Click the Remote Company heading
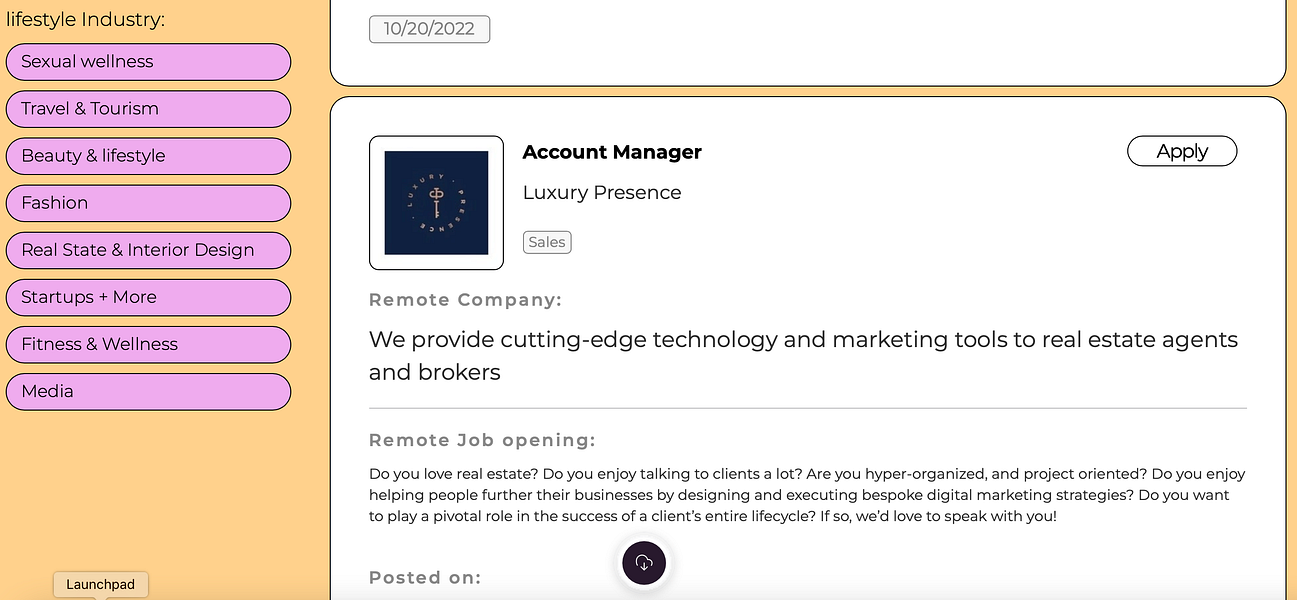The height and width of the screenshot is (600, 1297). click(465, 300)
